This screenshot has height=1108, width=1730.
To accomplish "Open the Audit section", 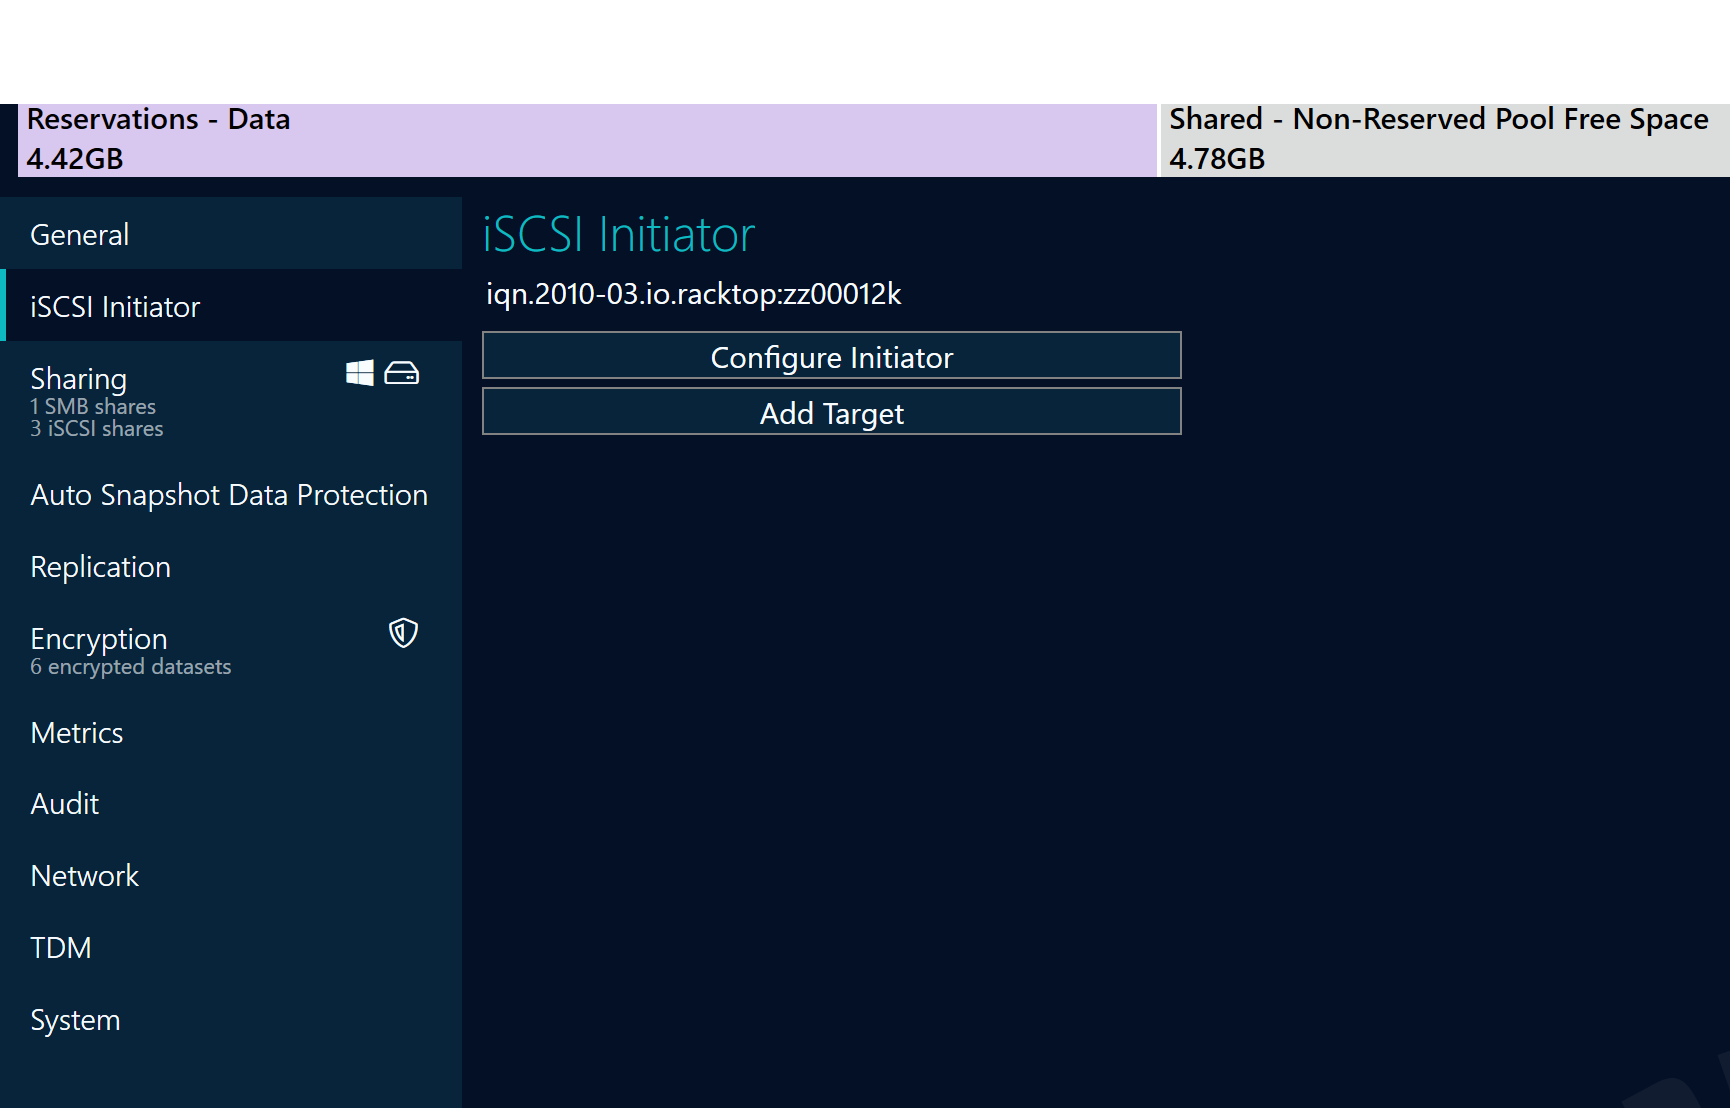I will coord(64,803).
